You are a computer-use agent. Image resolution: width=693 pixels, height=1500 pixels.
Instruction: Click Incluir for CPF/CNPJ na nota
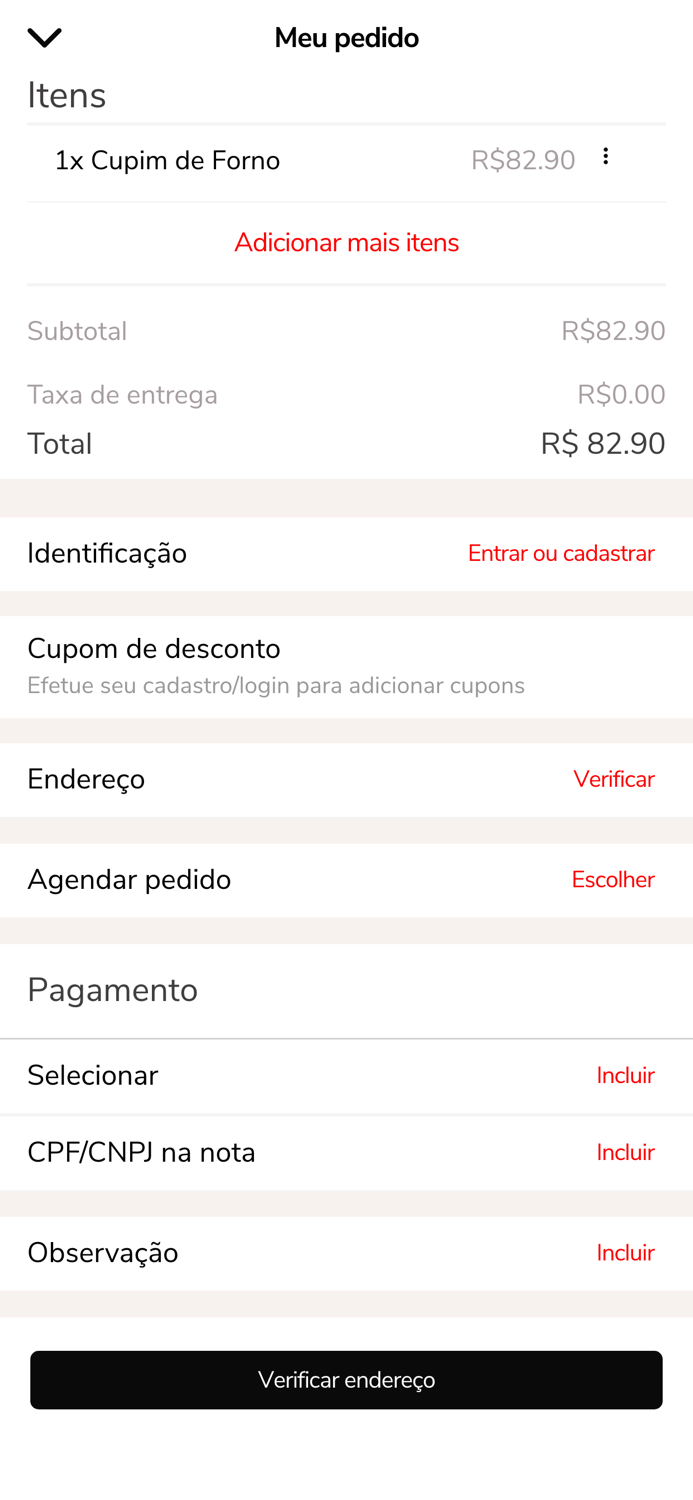625,1152
